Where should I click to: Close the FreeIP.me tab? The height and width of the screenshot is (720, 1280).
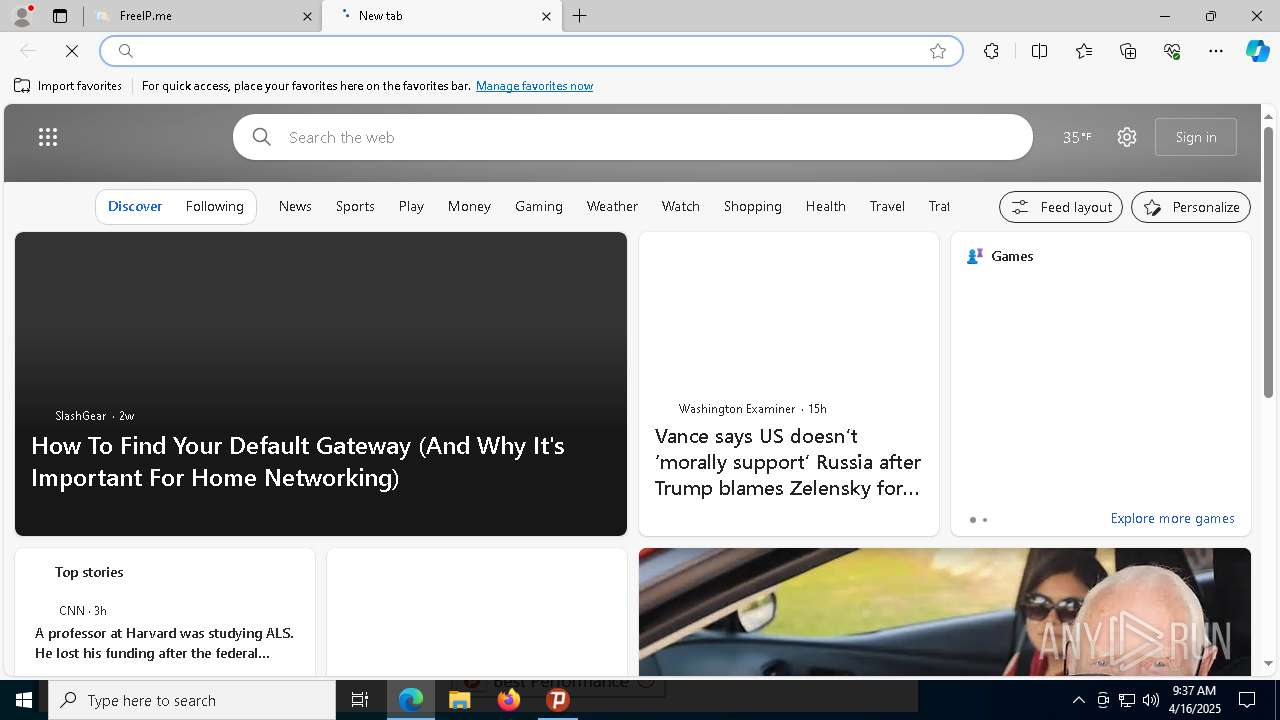[308, 16]
